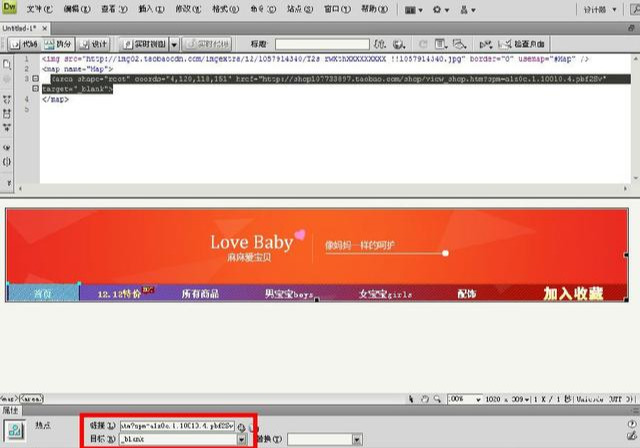
Task: Open the 查看 (View) menu
Action: [x=114, y=9]
